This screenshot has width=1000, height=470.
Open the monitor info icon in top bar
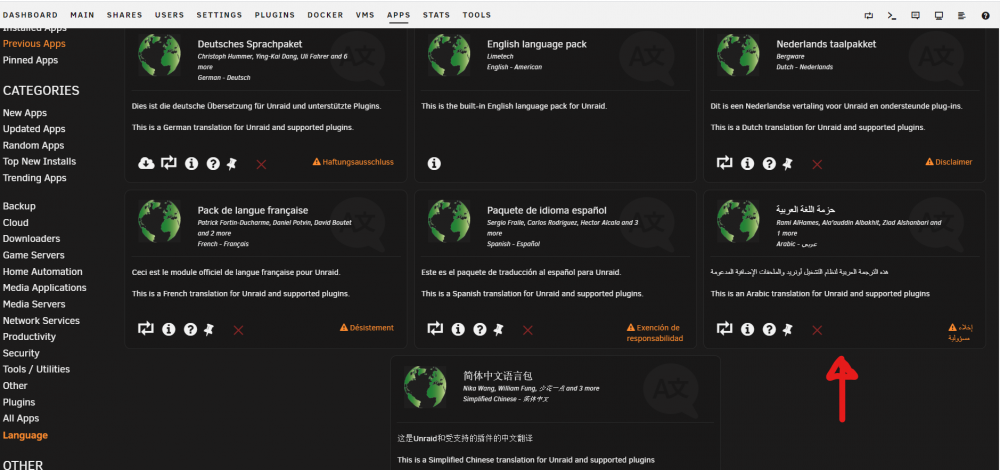939,16
